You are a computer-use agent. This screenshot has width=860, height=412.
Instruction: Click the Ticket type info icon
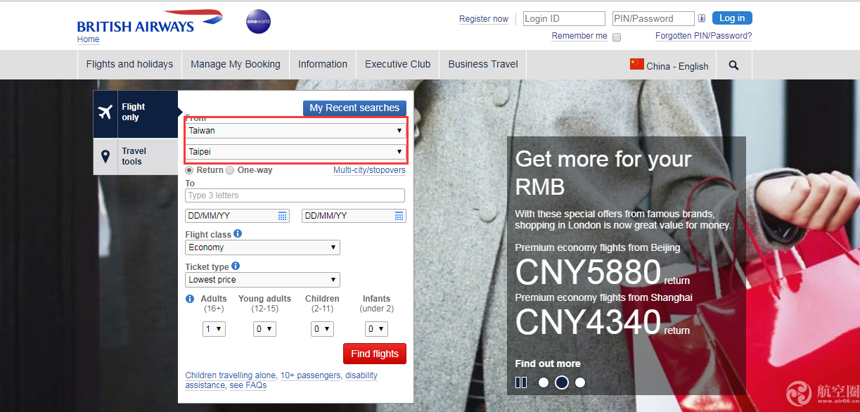point(235,266)
